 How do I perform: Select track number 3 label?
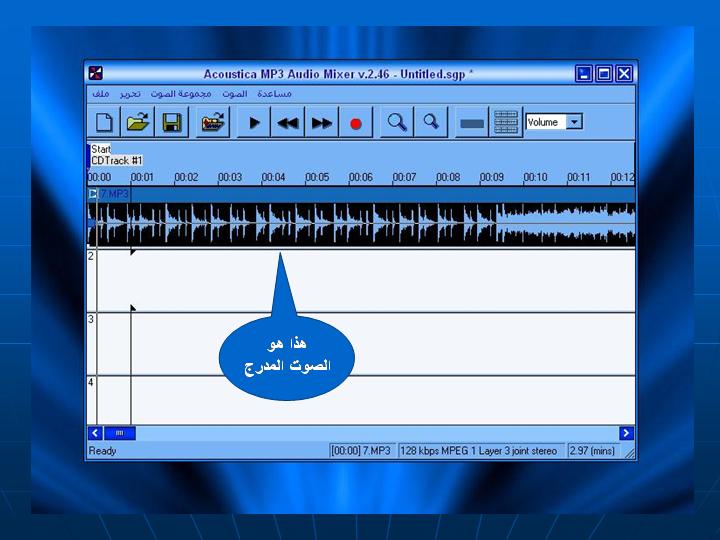point(91,319)
